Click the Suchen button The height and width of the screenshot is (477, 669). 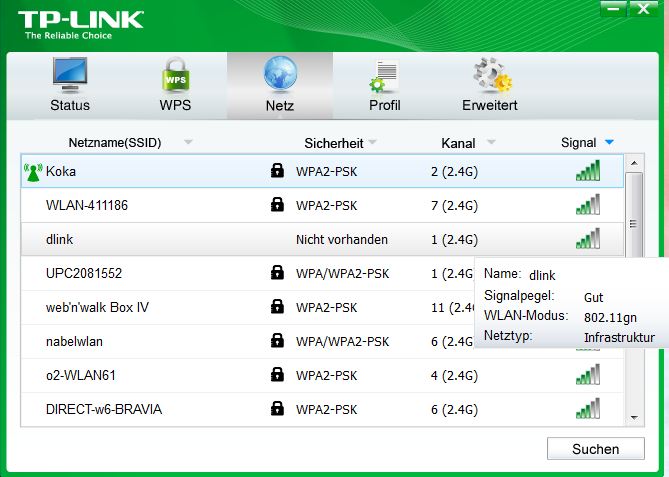[596, 449]
